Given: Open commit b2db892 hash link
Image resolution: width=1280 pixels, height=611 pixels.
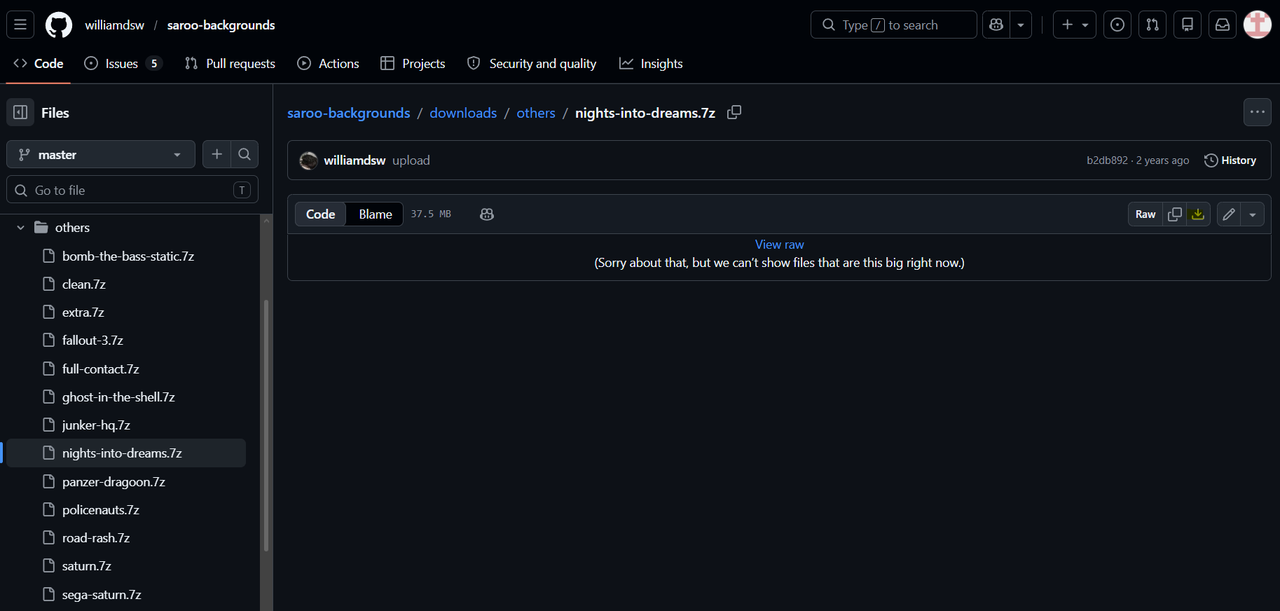Looking at the screenshot, I should [1107, 160].
